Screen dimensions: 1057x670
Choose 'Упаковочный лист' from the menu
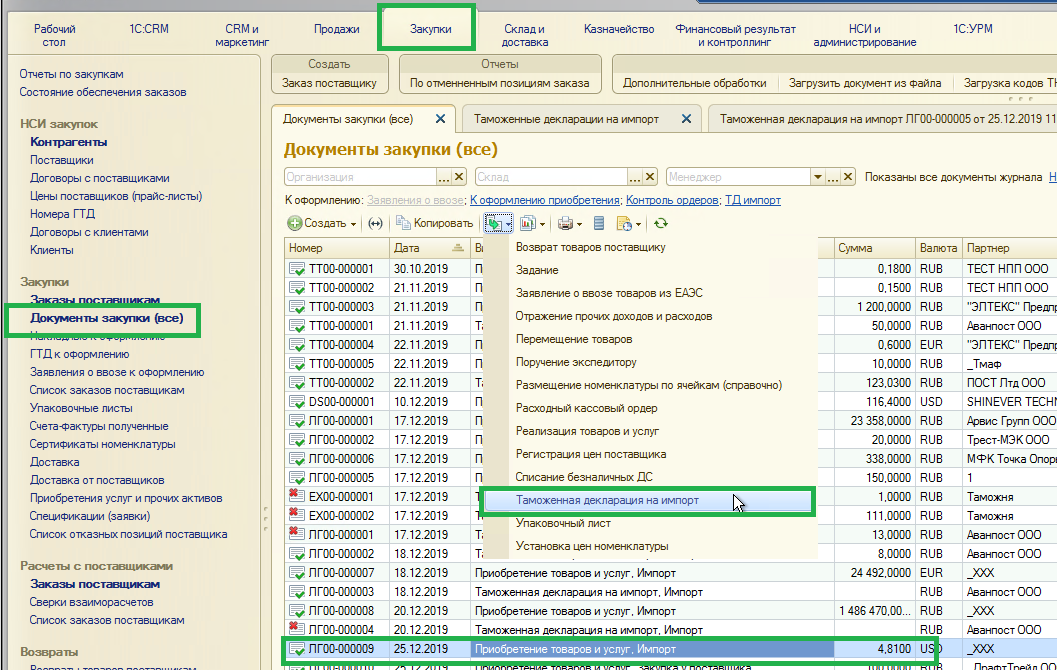[563, 523]
